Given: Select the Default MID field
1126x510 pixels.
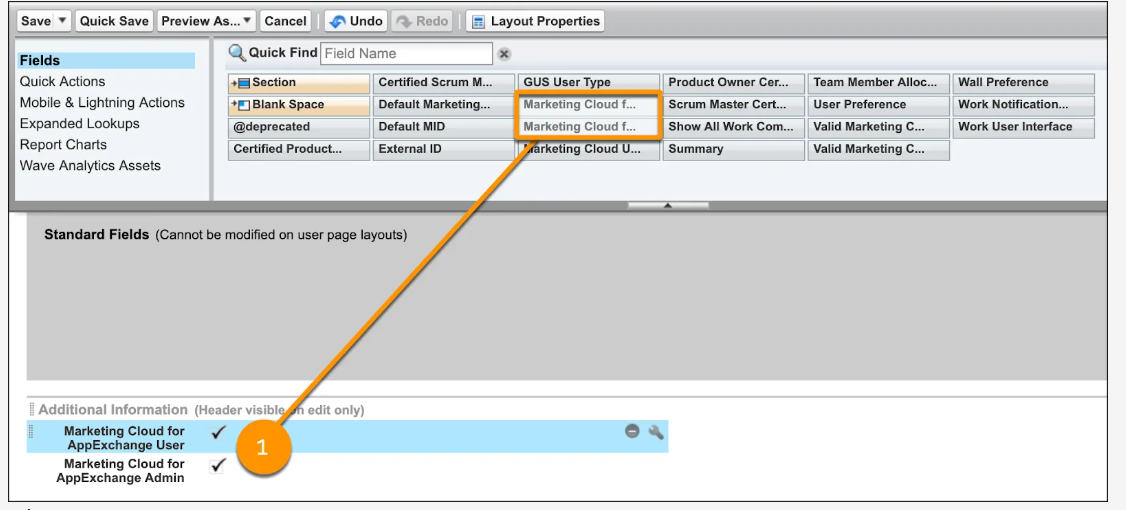Looking at the screenshot, I should 444,127.
